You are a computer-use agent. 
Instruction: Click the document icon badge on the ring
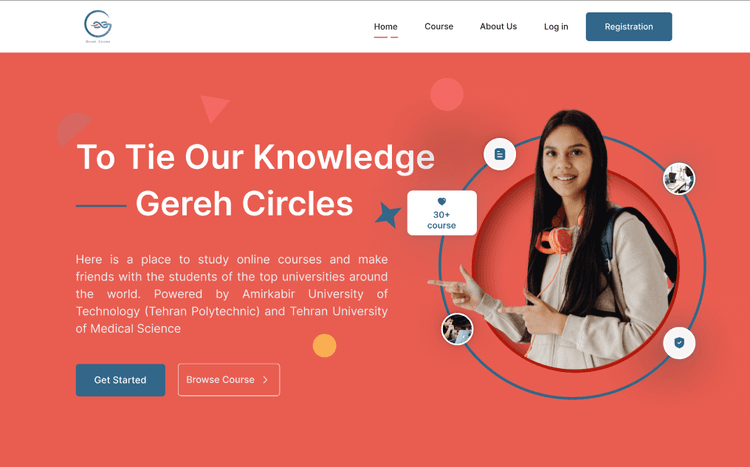(499, 154)
